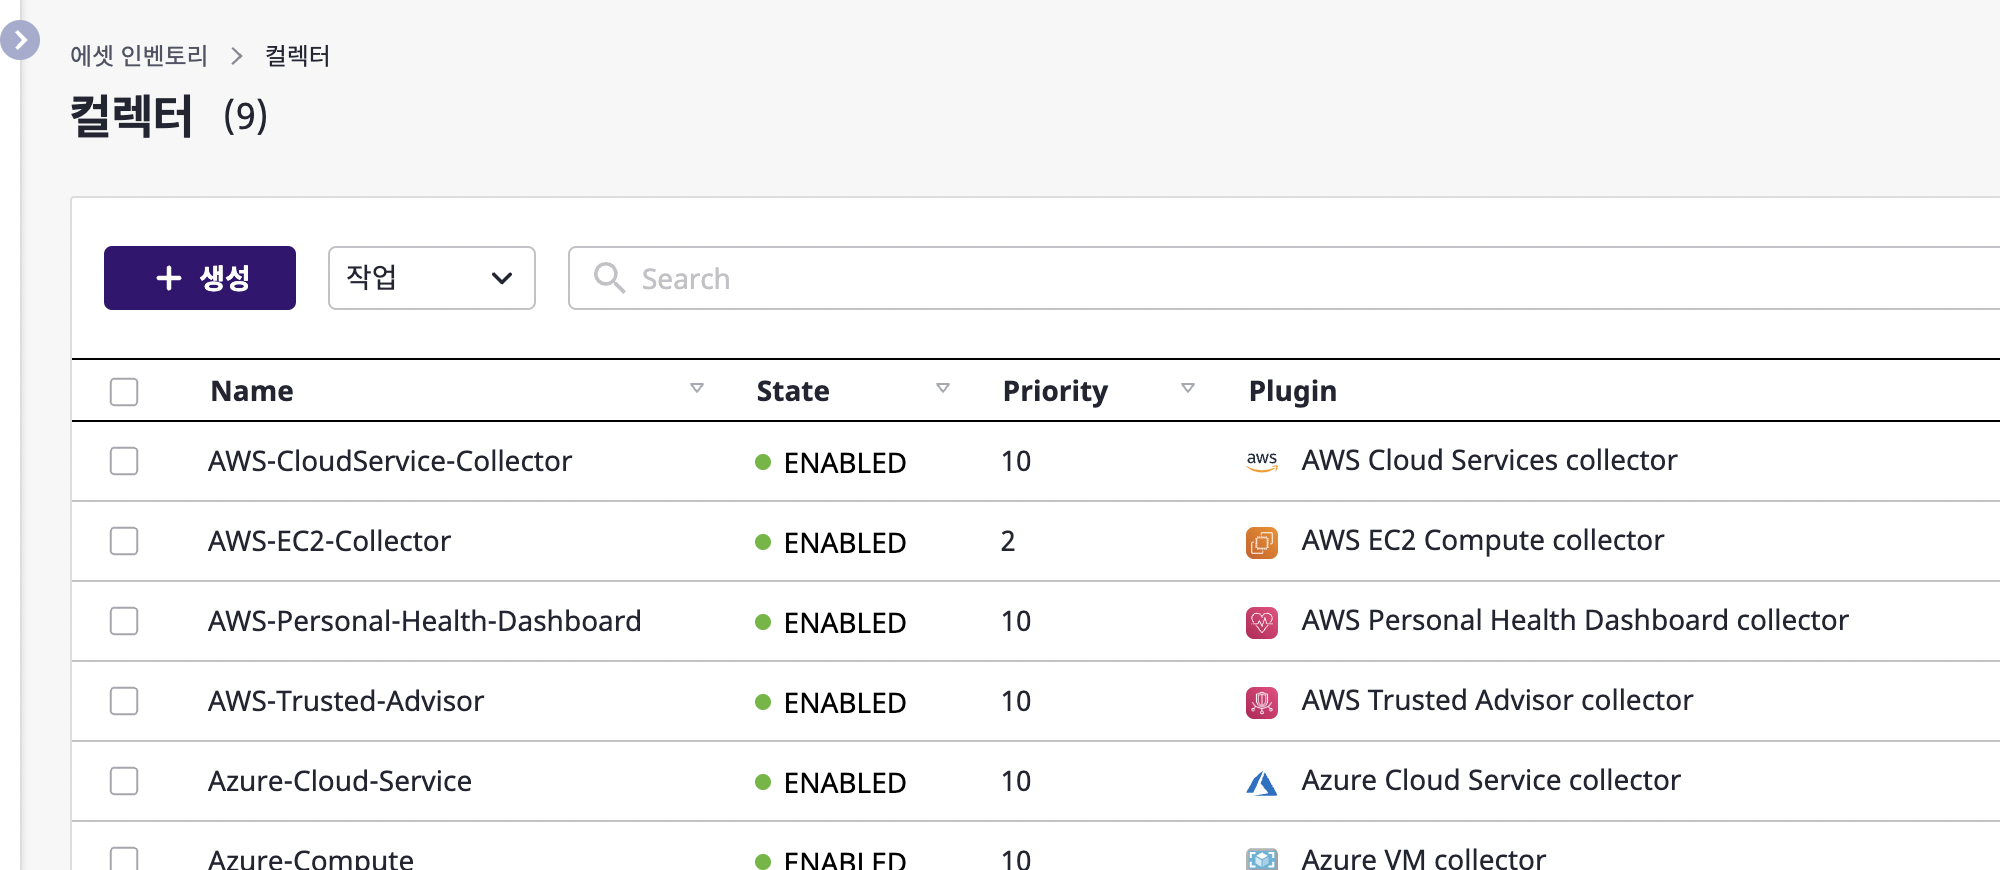Open the AWS-CloudService-Collector row name
Viewport: 2000px width, 870px height.
point(390,461)
